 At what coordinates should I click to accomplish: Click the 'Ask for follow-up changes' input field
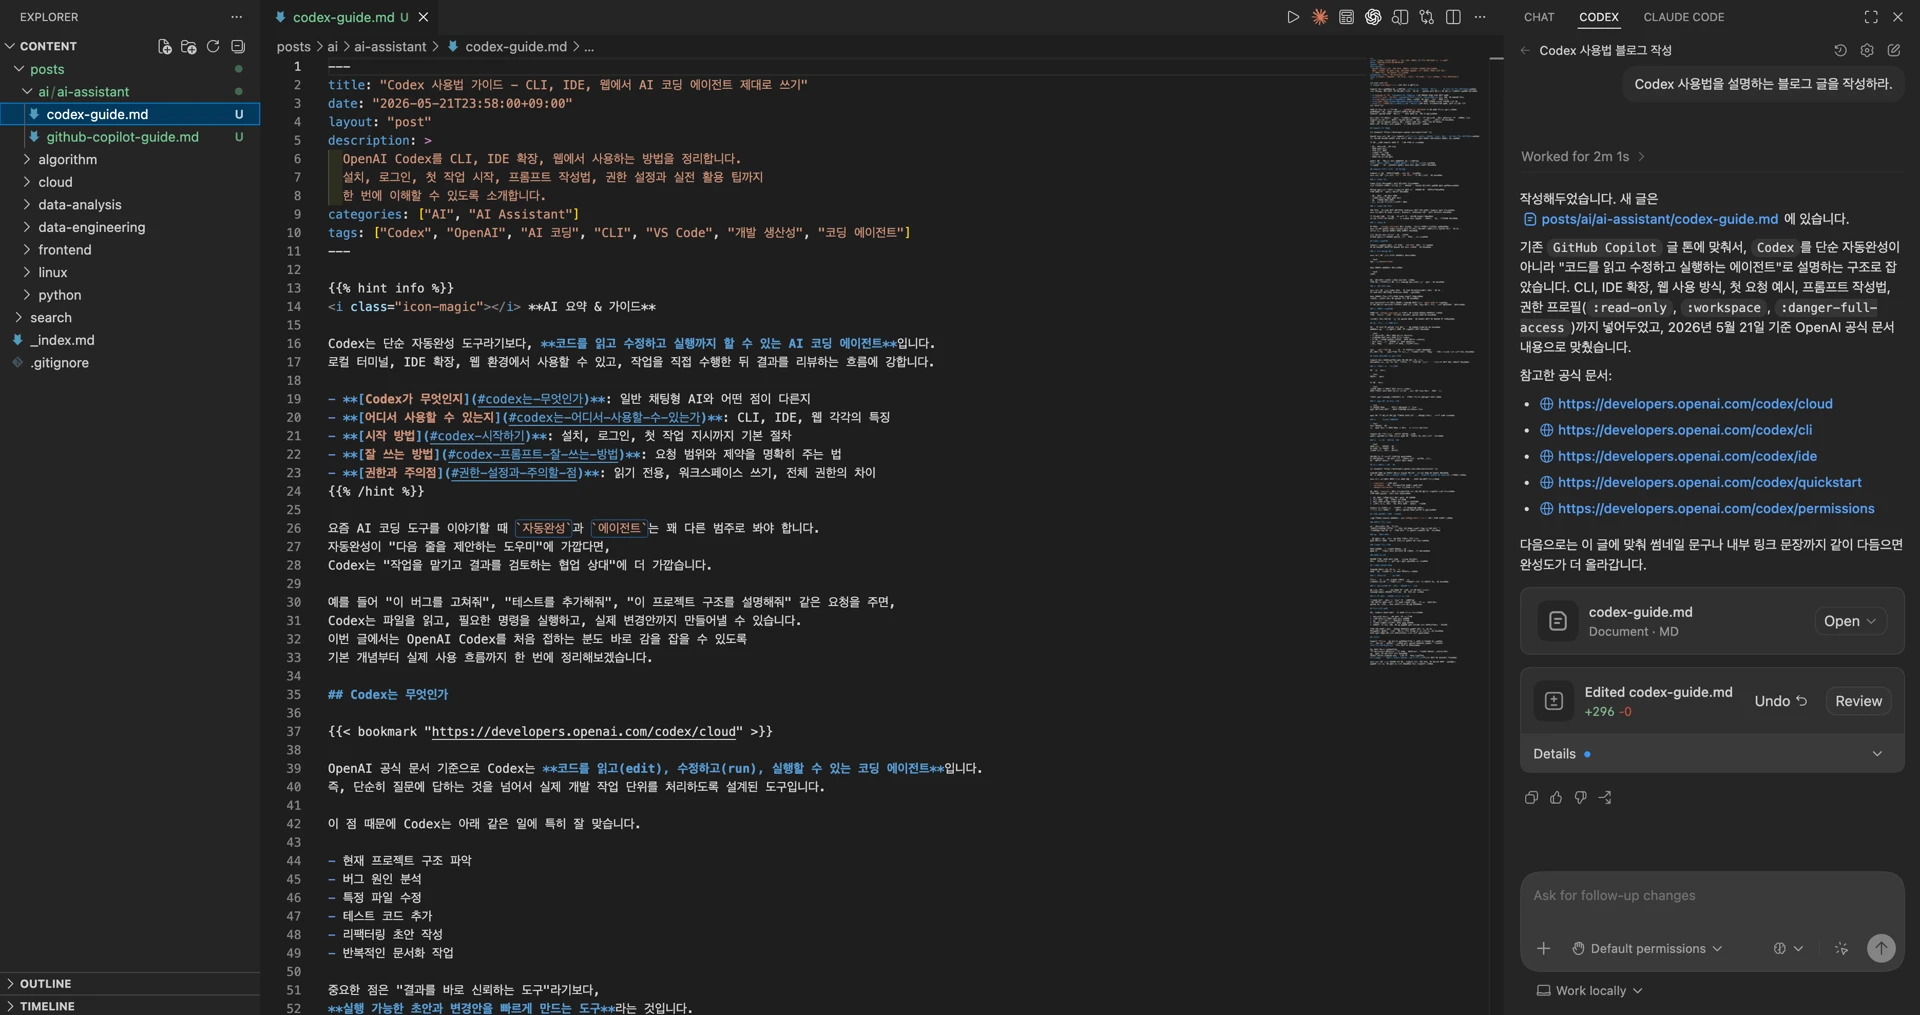point(1712,896)
